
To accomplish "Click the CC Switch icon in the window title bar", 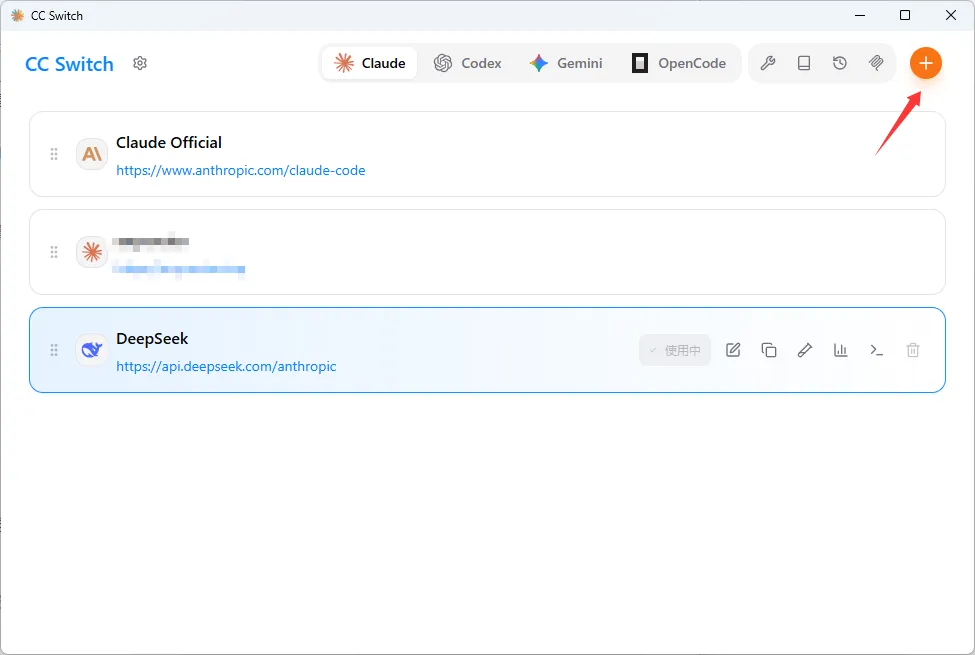I will 17,16.
